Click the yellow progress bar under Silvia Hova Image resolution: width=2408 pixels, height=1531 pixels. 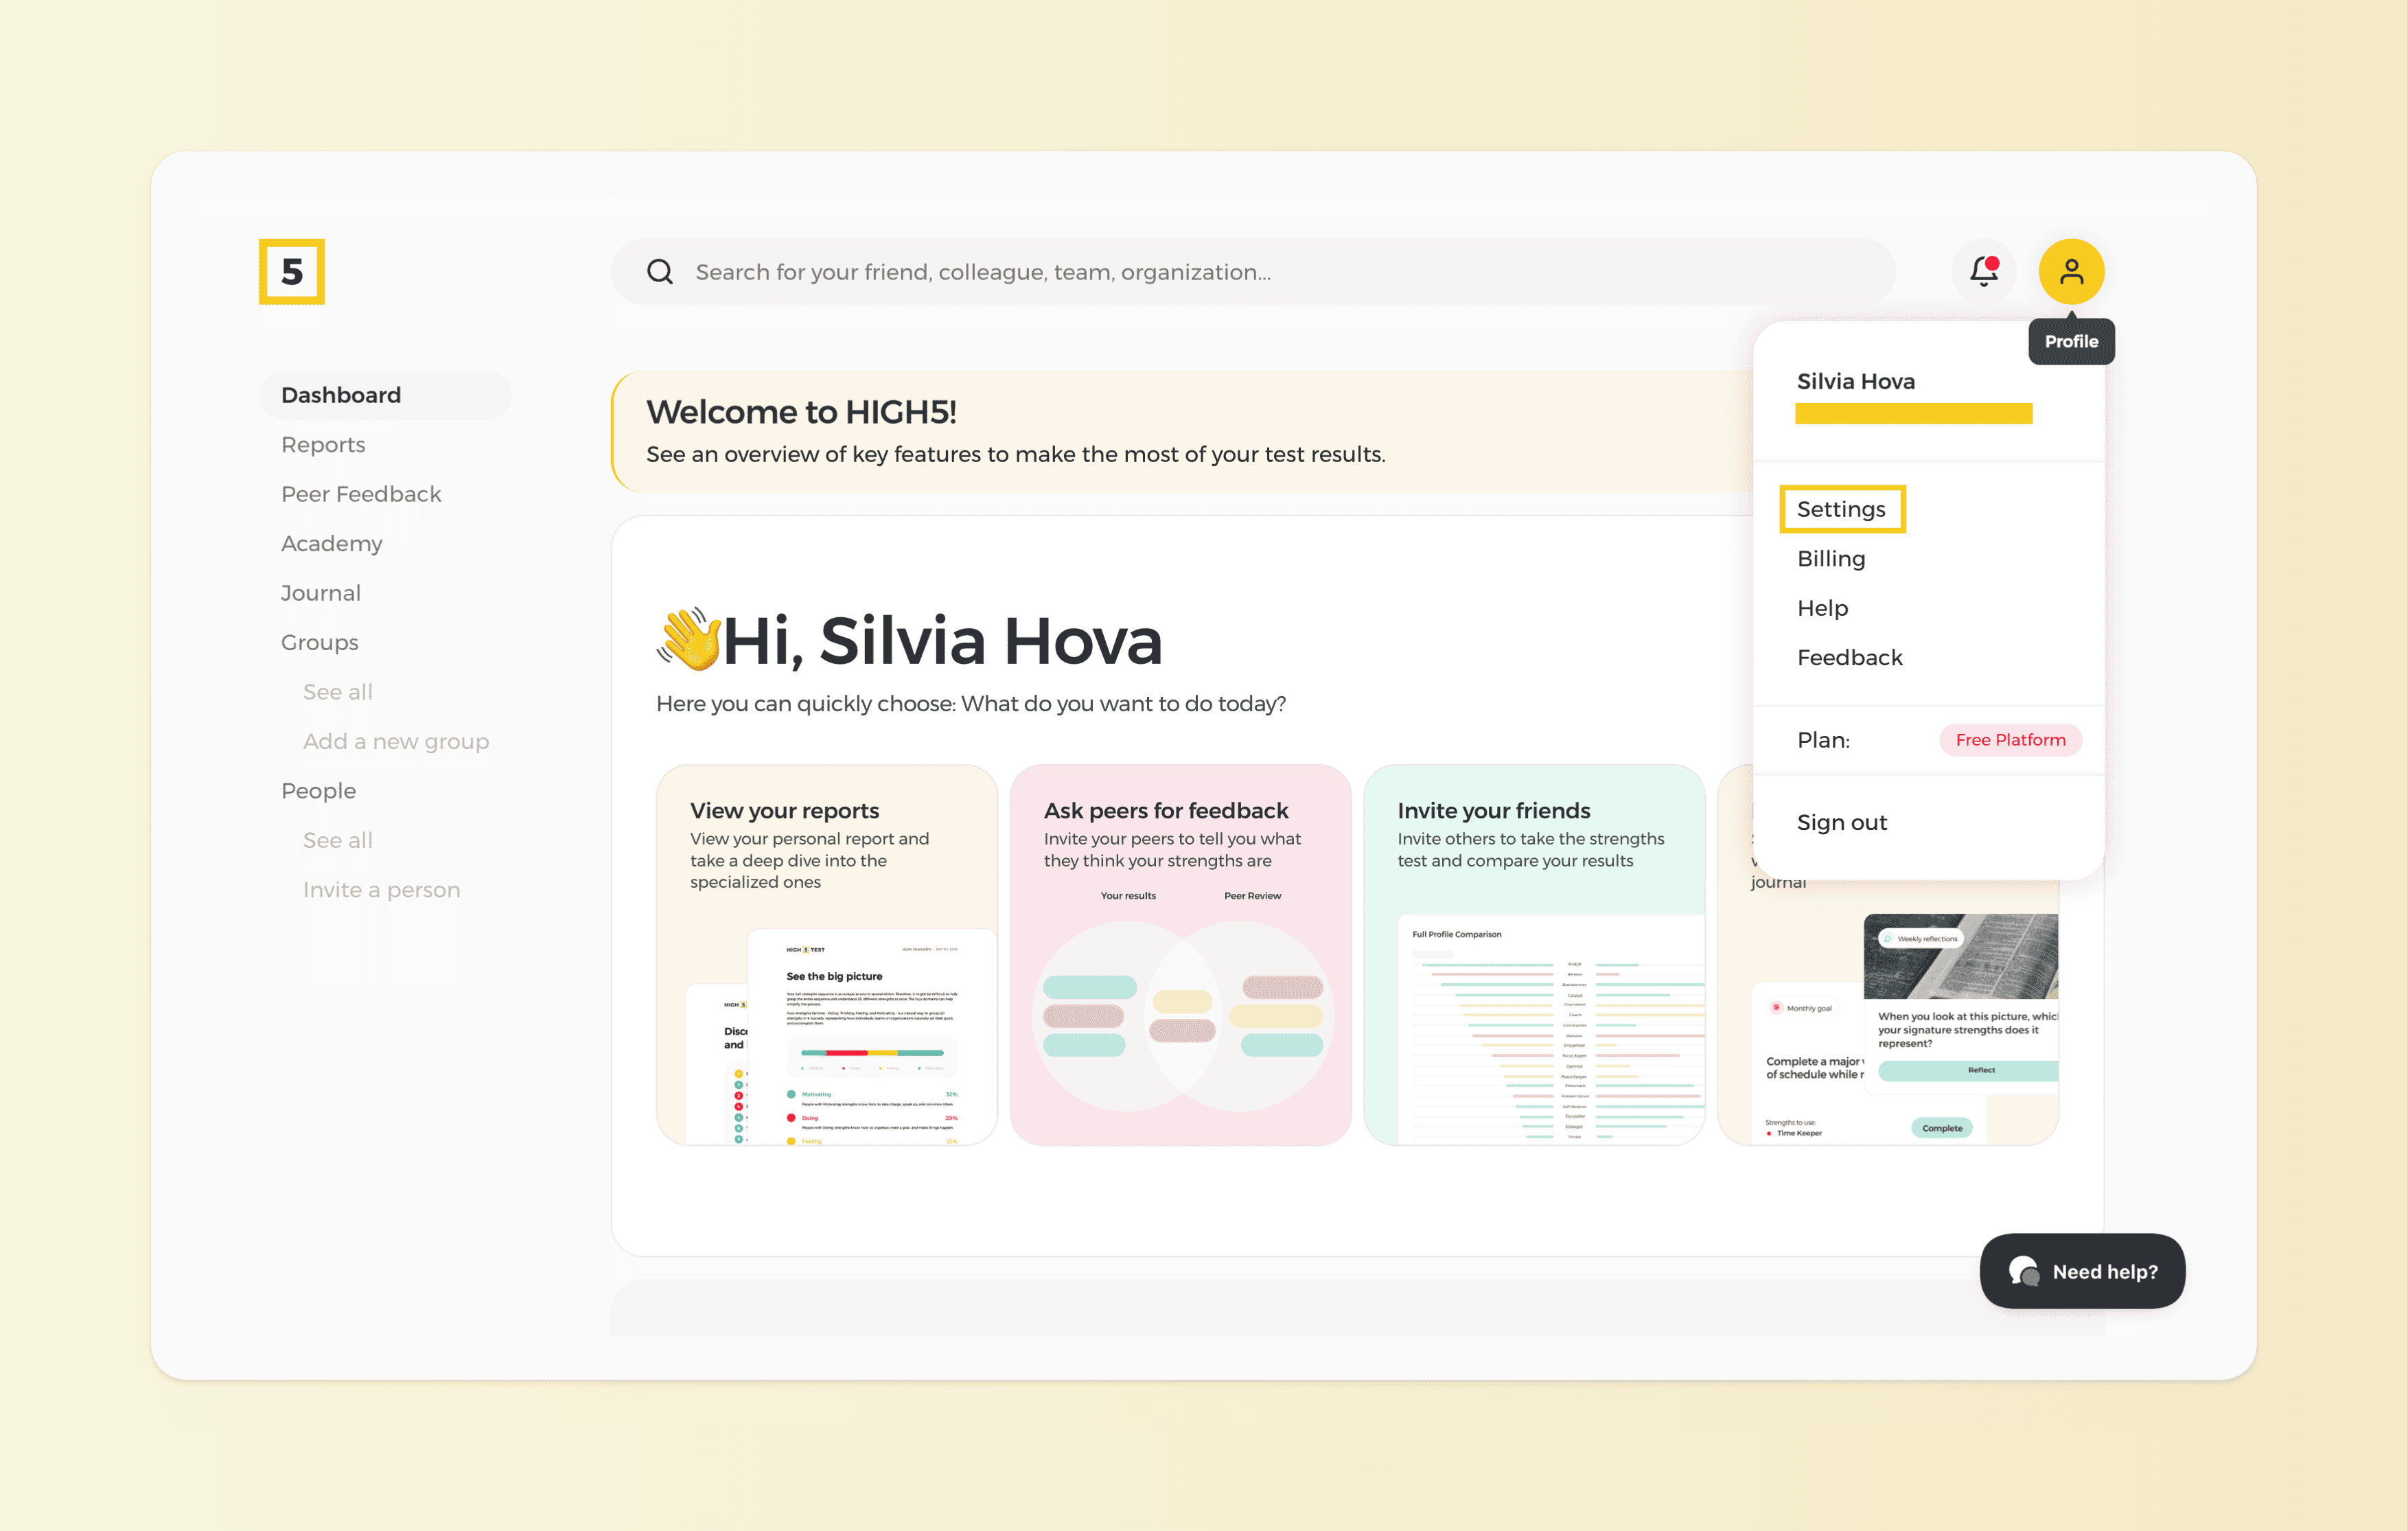[x=1912, y=413]
